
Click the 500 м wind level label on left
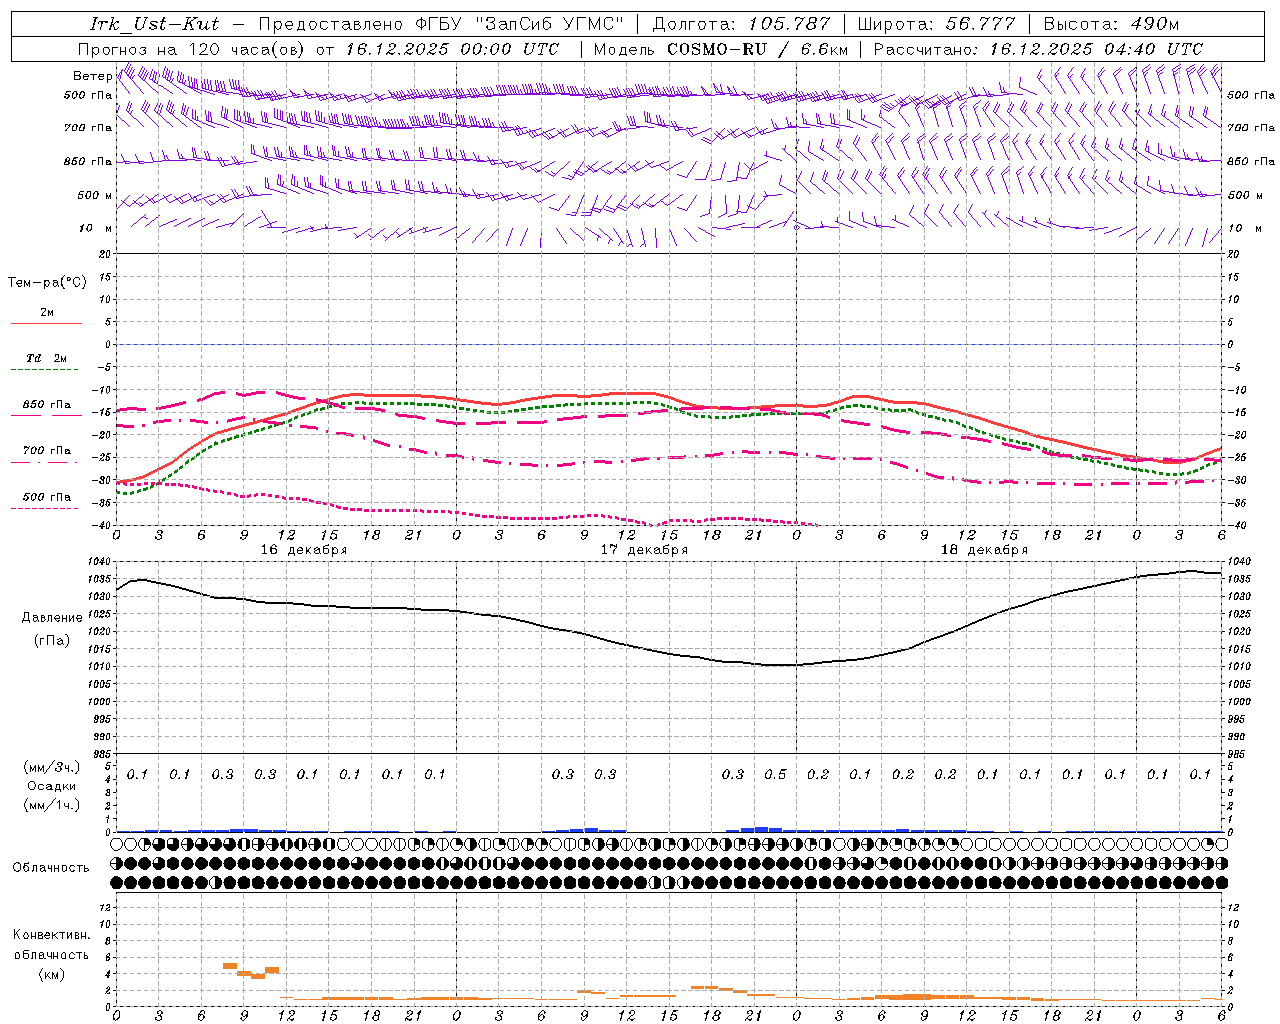click(x=96, y=195)
